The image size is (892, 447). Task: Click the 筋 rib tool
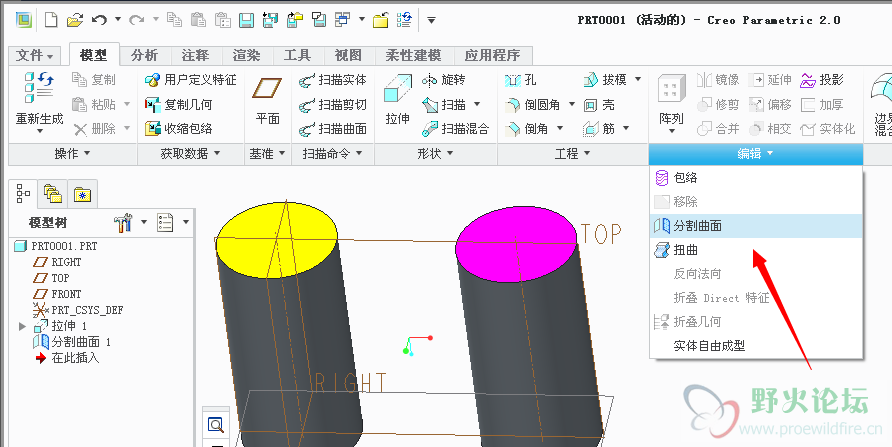pyautogui.click(x=600, y=129)
